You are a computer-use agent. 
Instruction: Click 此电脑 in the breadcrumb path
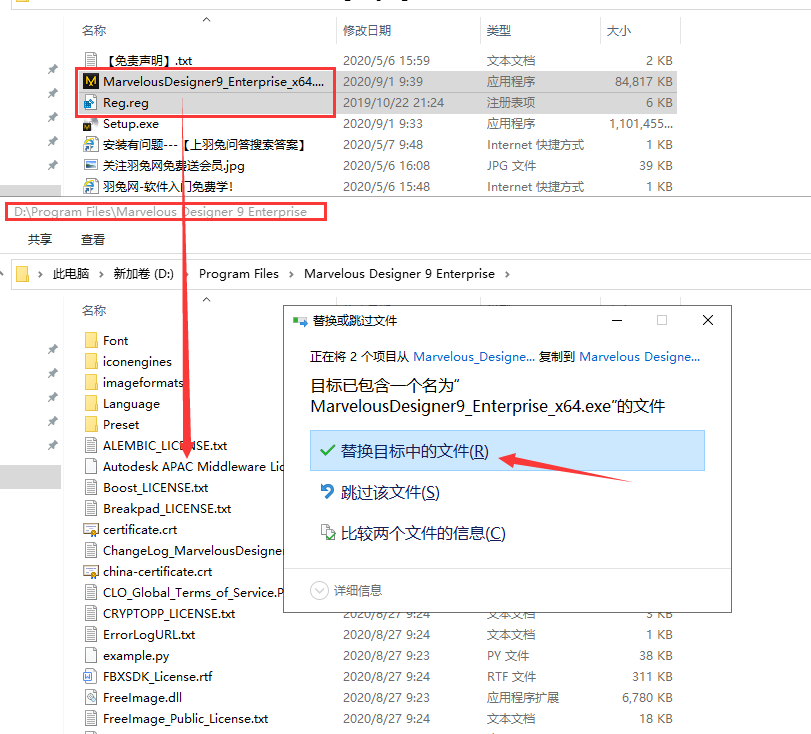[71, 274]
